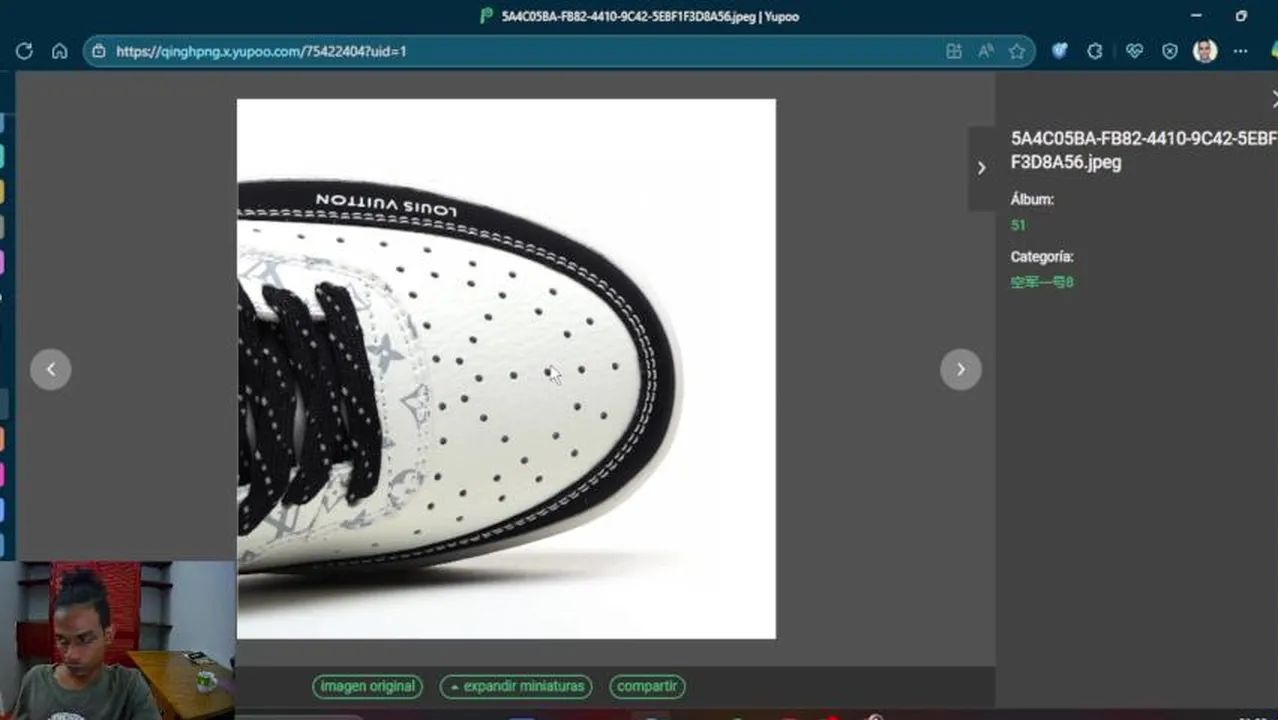Go to the browser home page icon
Viewport: 1278px width, 720px height.
(59, 51)
